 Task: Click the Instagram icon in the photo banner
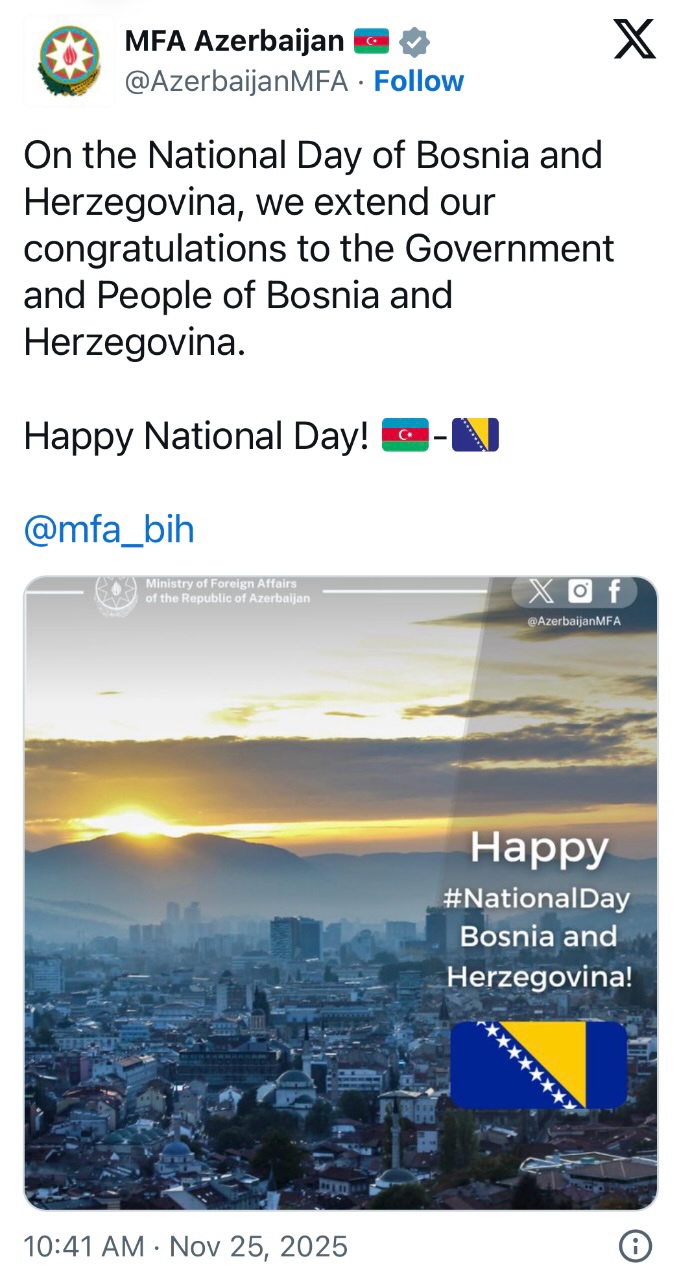(580, 592)
